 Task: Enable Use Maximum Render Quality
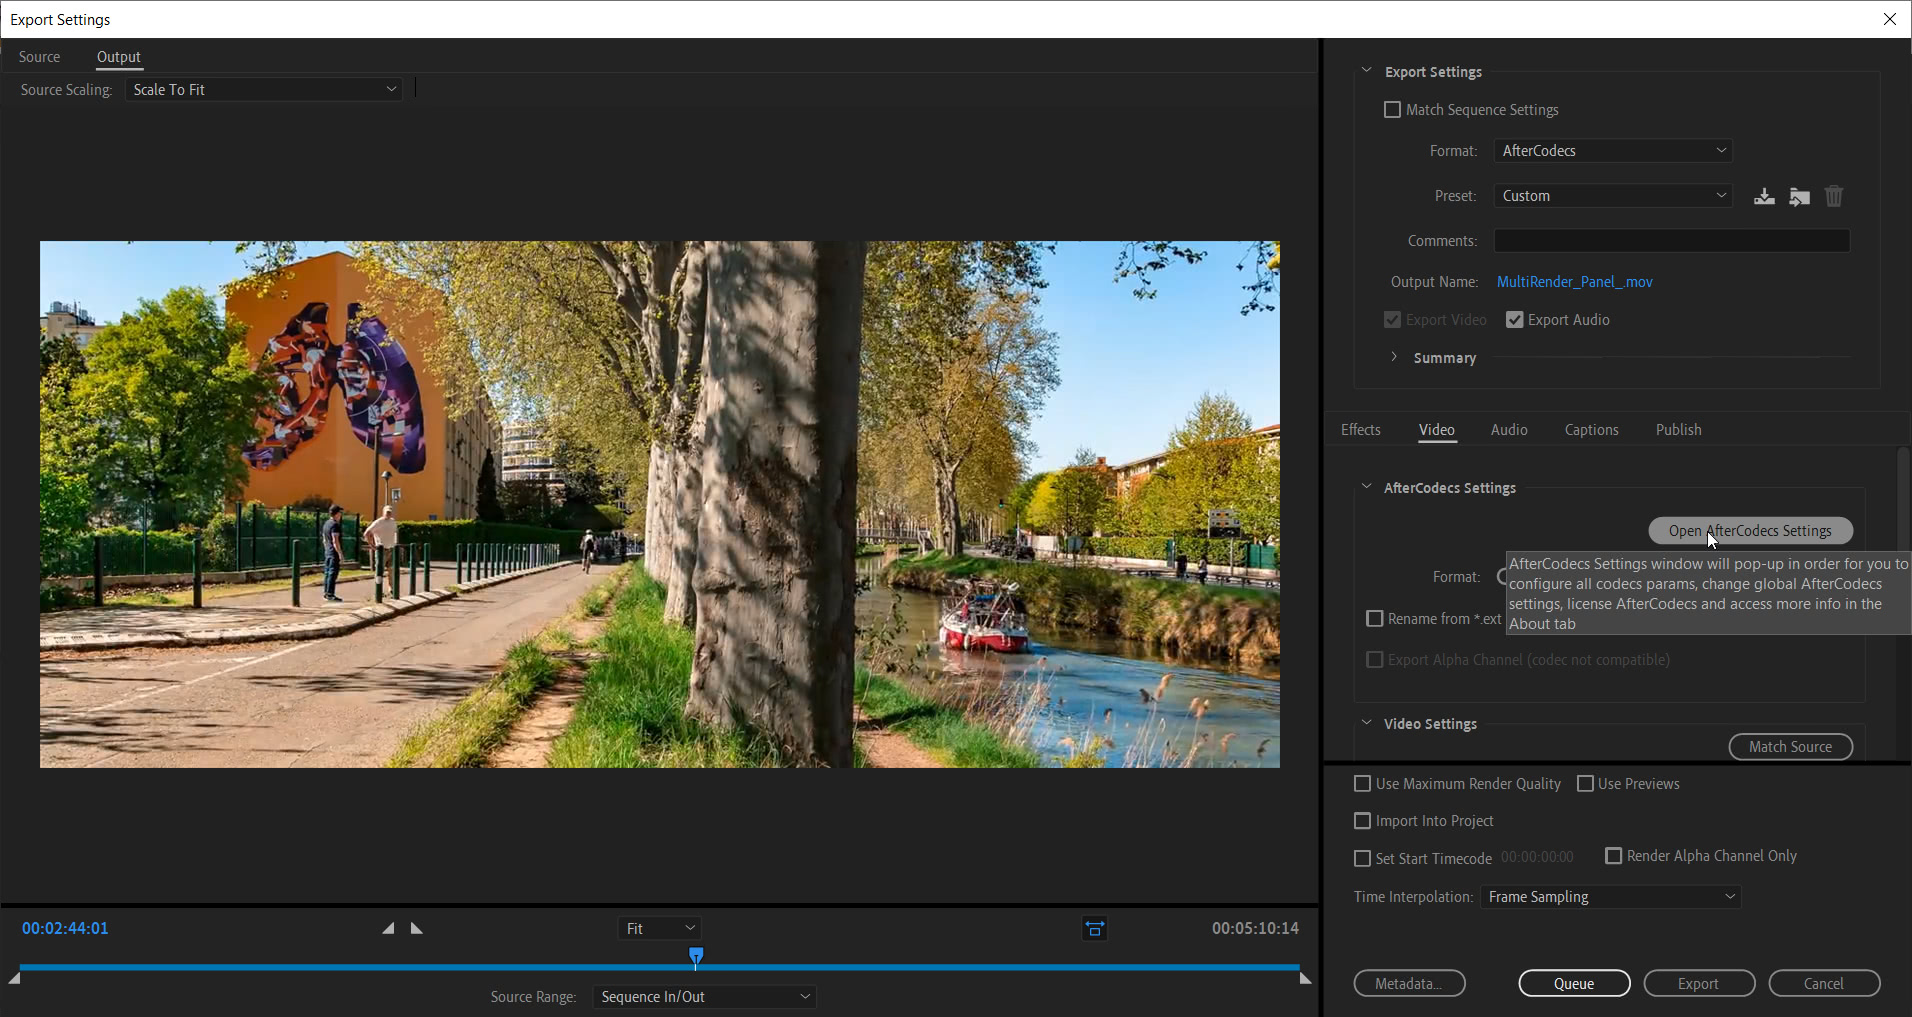pos(1363,783)
